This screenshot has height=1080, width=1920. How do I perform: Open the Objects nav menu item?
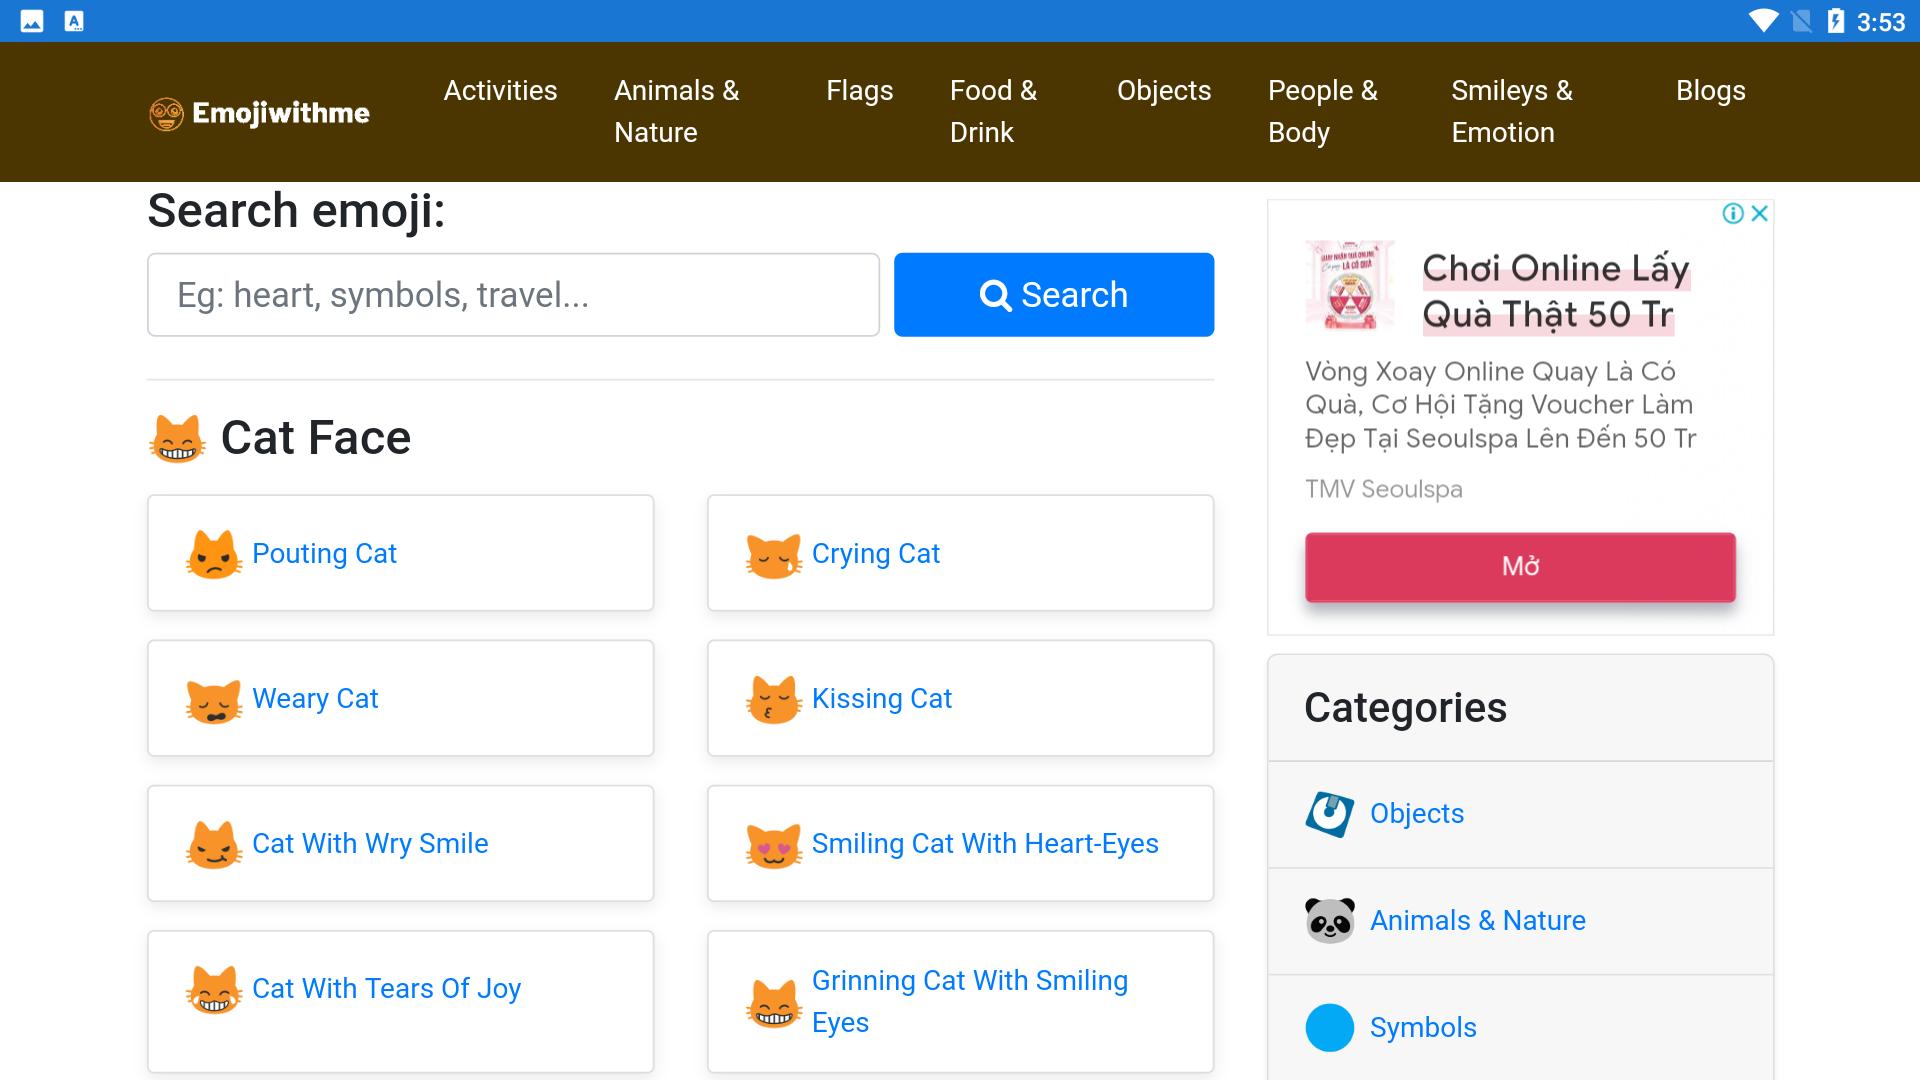coord(1164,91)
